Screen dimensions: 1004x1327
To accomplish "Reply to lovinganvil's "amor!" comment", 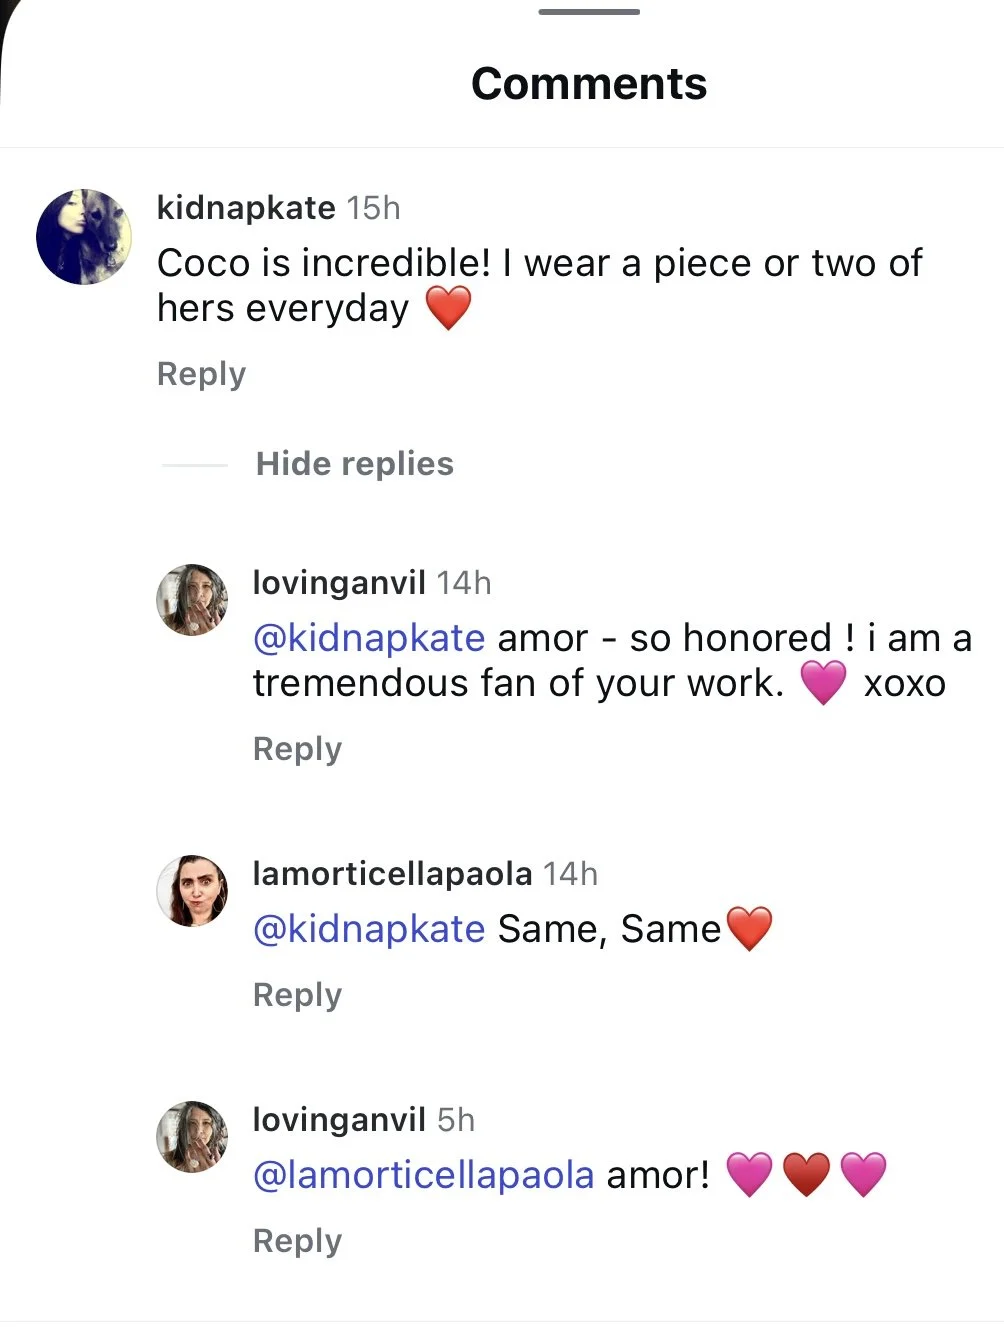I will pos(297,1241).
